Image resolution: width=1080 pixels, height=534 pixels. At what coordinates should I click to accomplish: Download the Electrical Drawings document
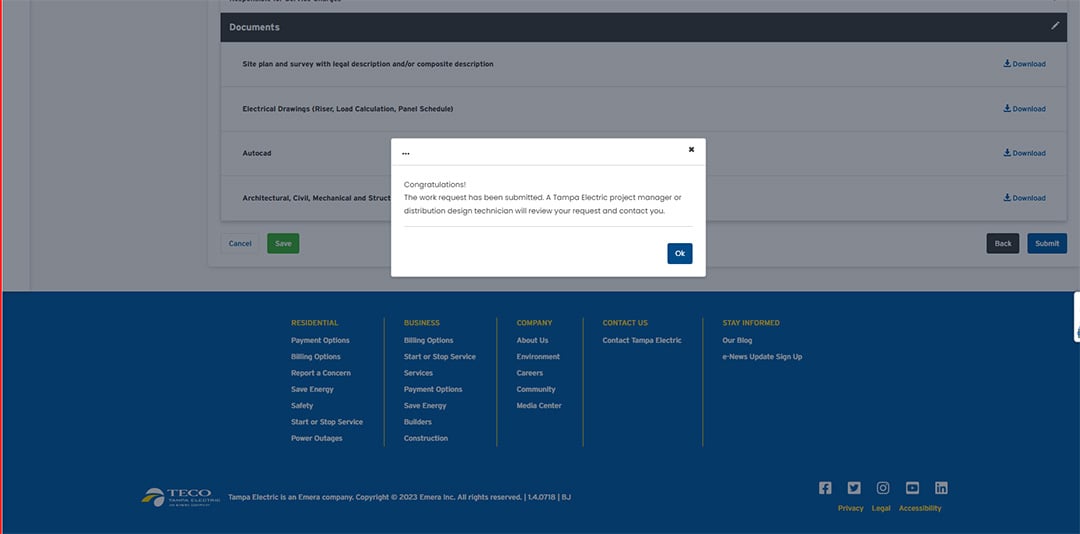[1024, 109]
